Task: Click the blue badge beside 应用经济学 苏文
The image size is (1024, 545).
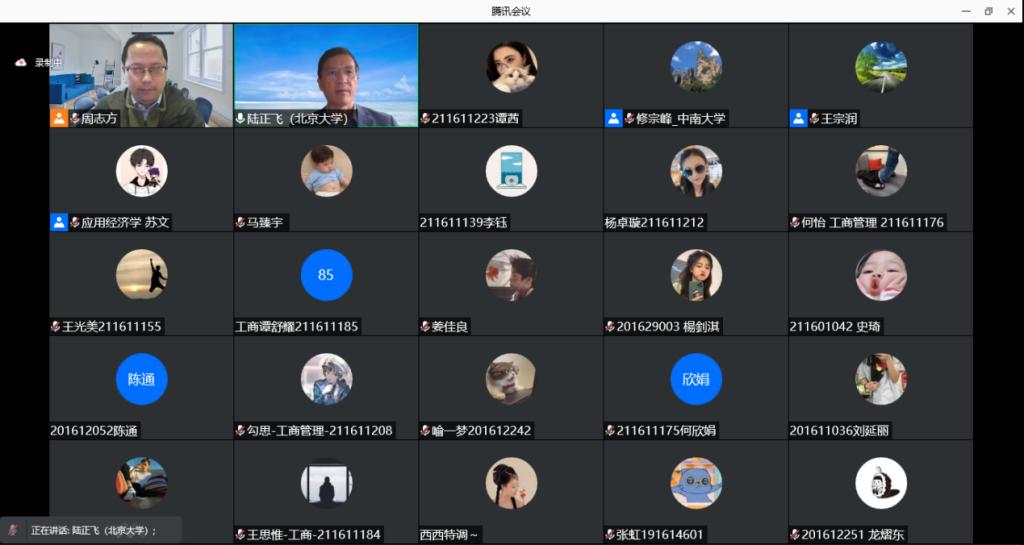Action: (59, 222)
